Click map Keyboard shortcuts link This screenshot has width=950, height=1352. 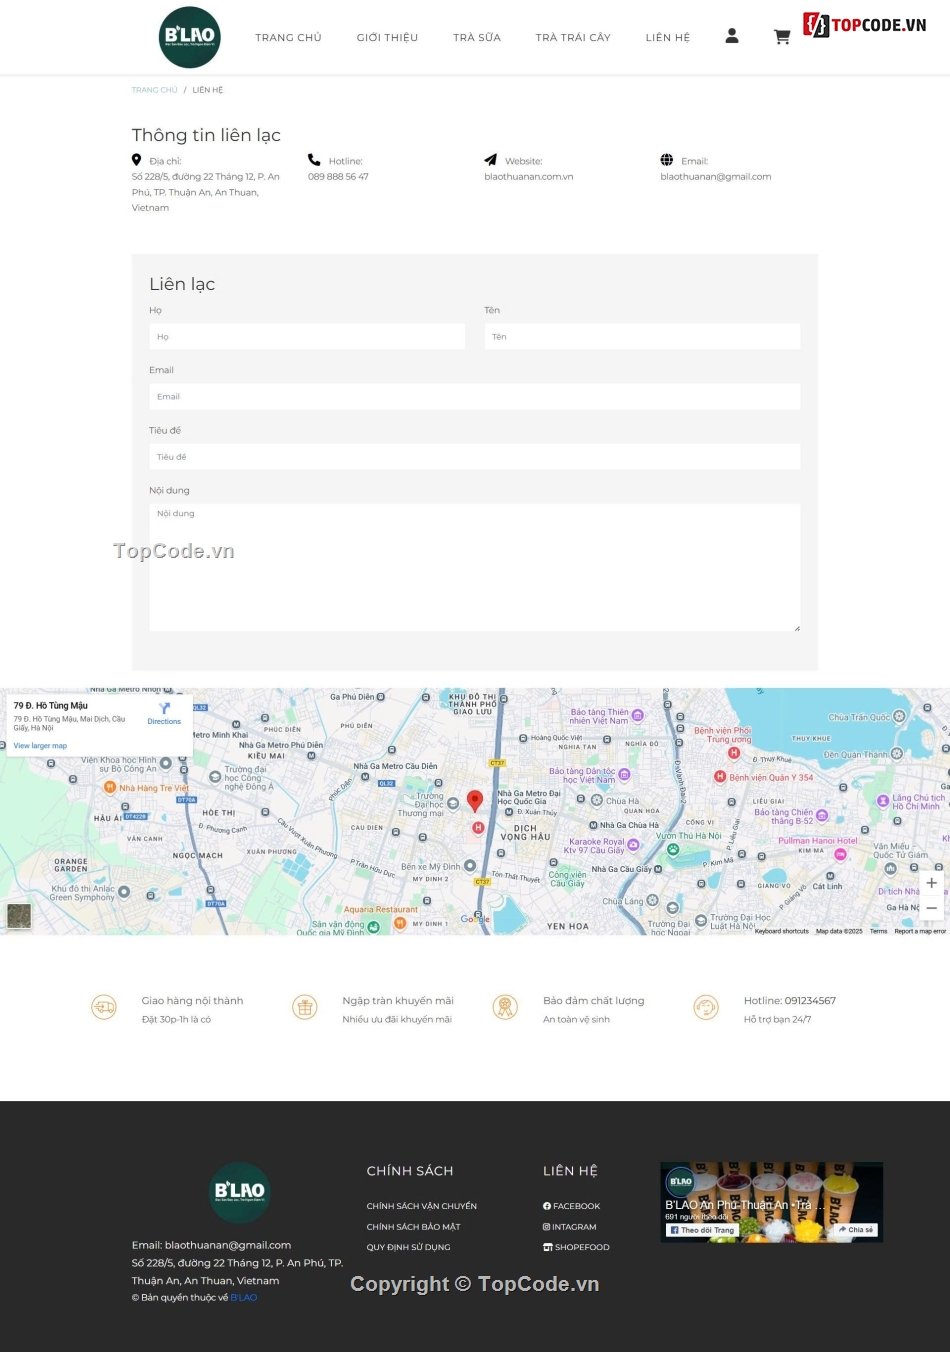pyautogui.click(x=782, y=931)
